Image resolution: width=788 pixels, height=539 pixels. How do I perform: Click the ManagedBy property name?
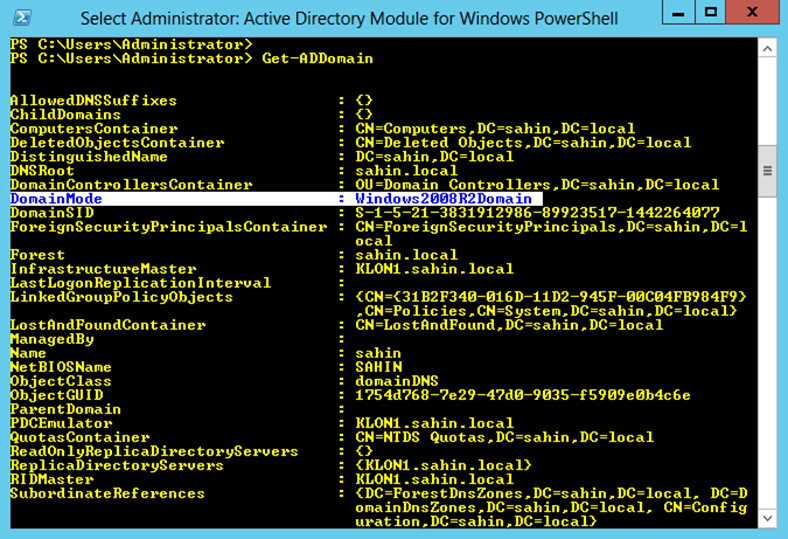[52, 340]
